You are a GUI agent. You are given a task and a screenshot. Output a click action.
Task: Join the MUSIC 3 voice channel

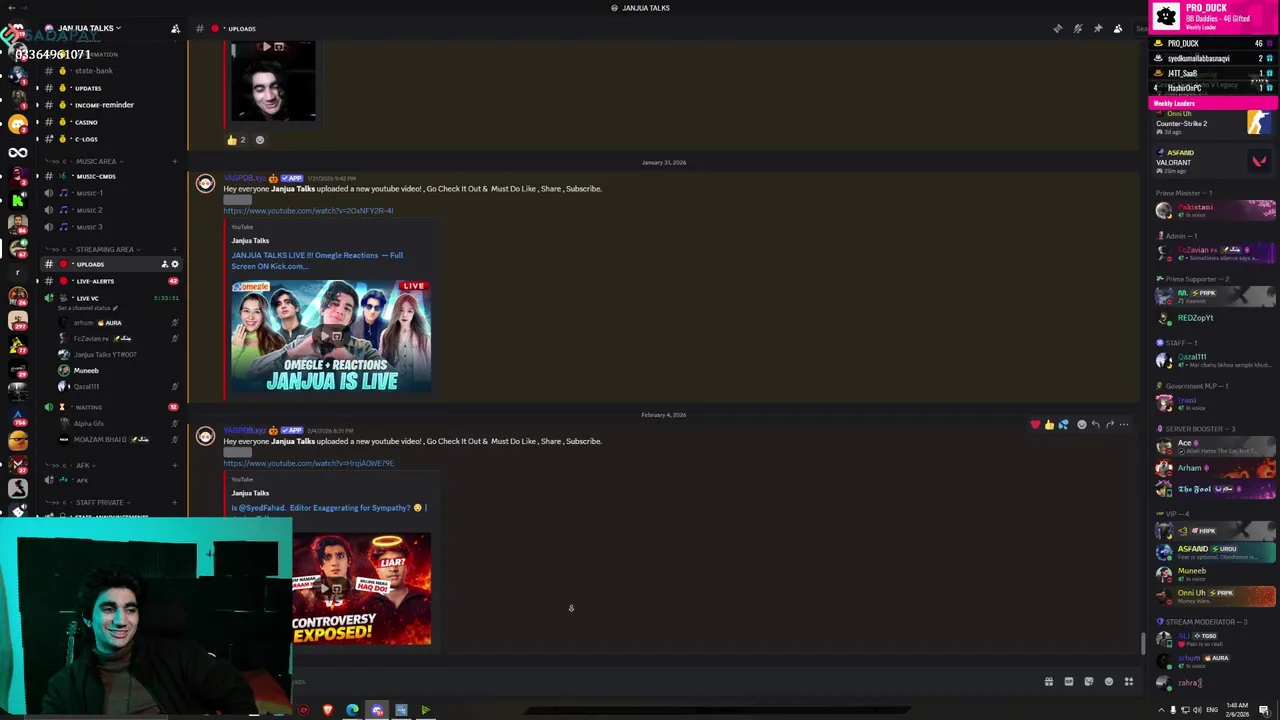coord(90,227)
